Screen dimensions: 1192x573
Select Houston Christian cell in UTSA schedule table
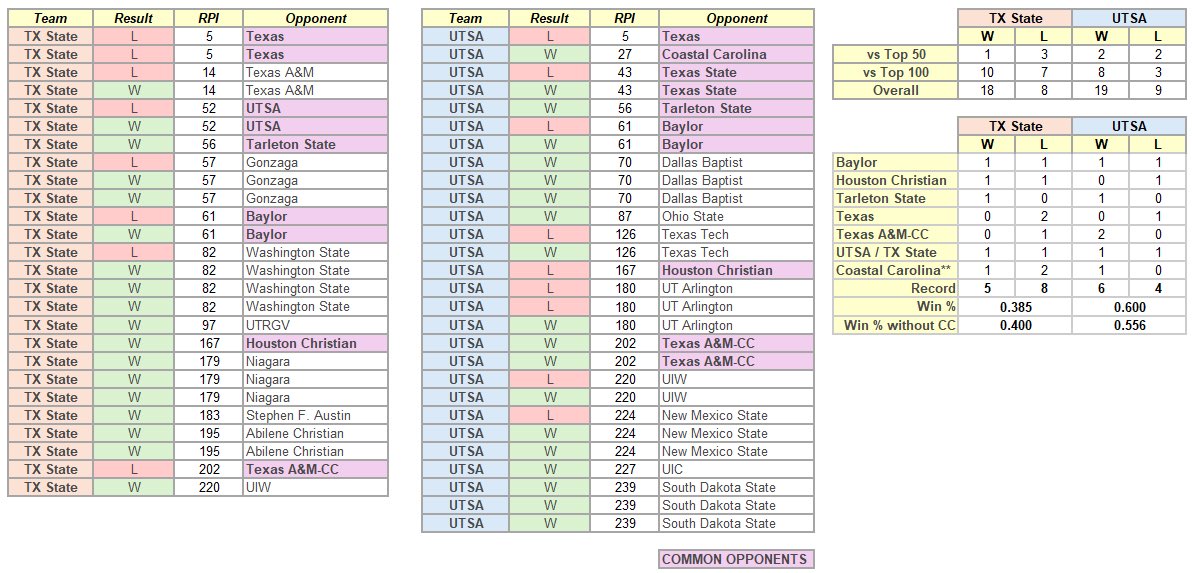tap(736, 271)
